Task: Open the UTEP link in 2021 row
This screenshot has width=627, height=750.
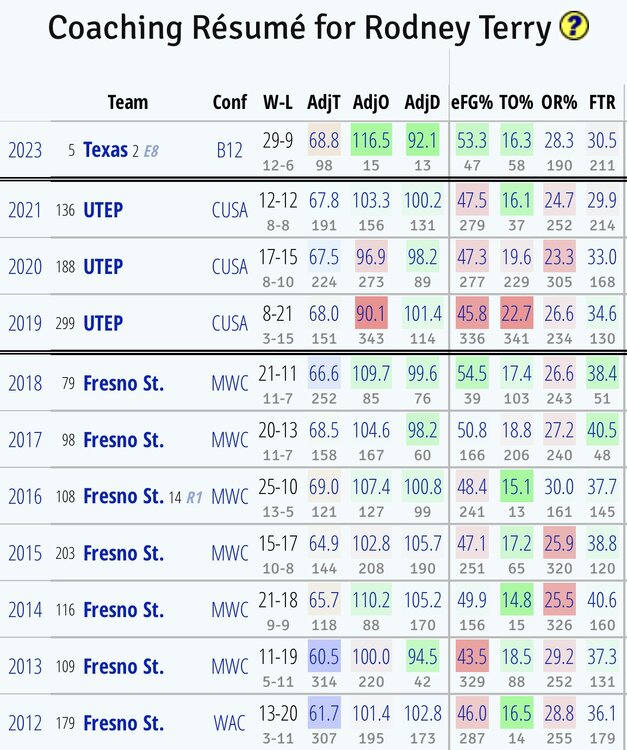Action: pyautogui.click(x=103, y=210)
